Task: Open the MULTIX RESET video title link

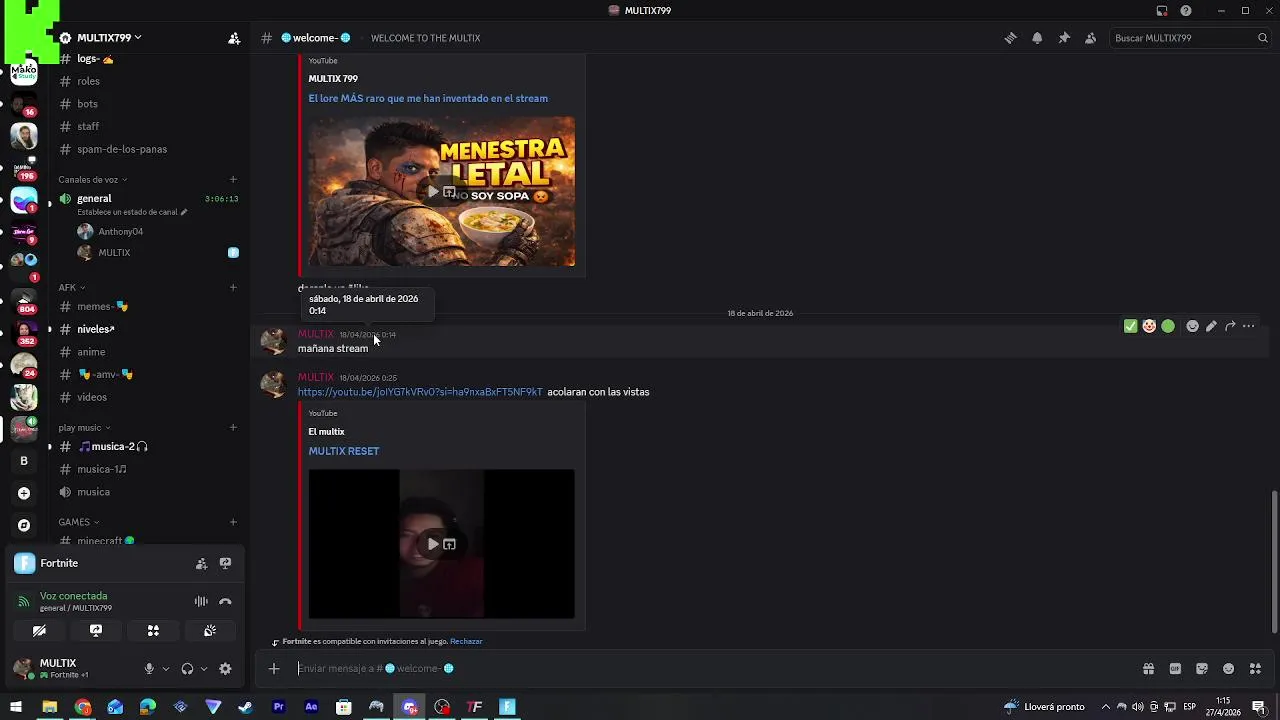Action: tap(344, 451)
